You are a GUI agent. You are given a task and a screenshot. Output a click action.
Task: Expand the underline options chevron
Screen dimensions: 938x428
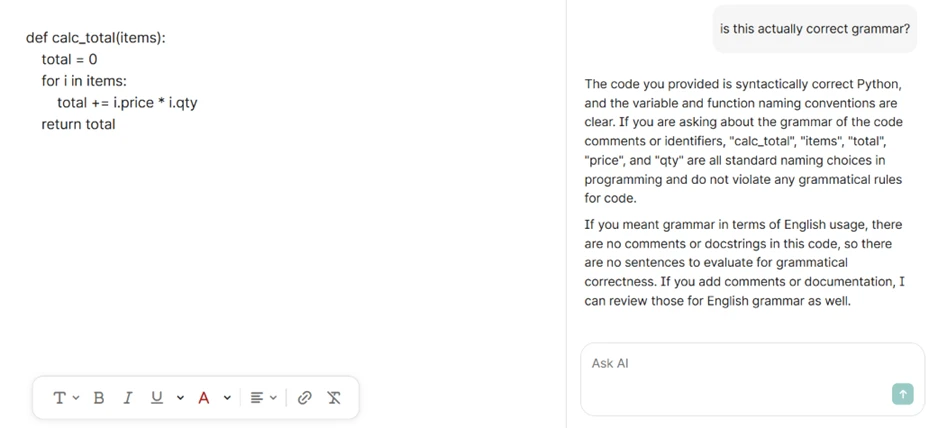click(180, 397)
